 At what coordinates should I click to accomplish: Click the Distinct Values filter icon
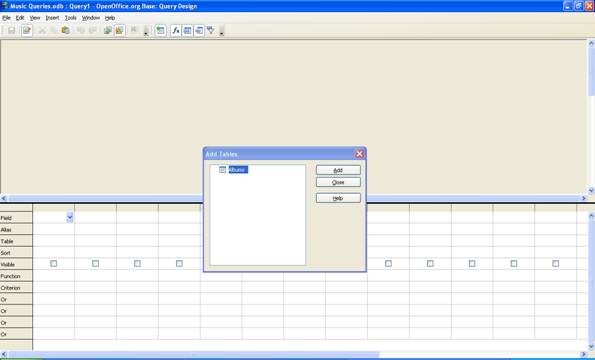(211, 30)
